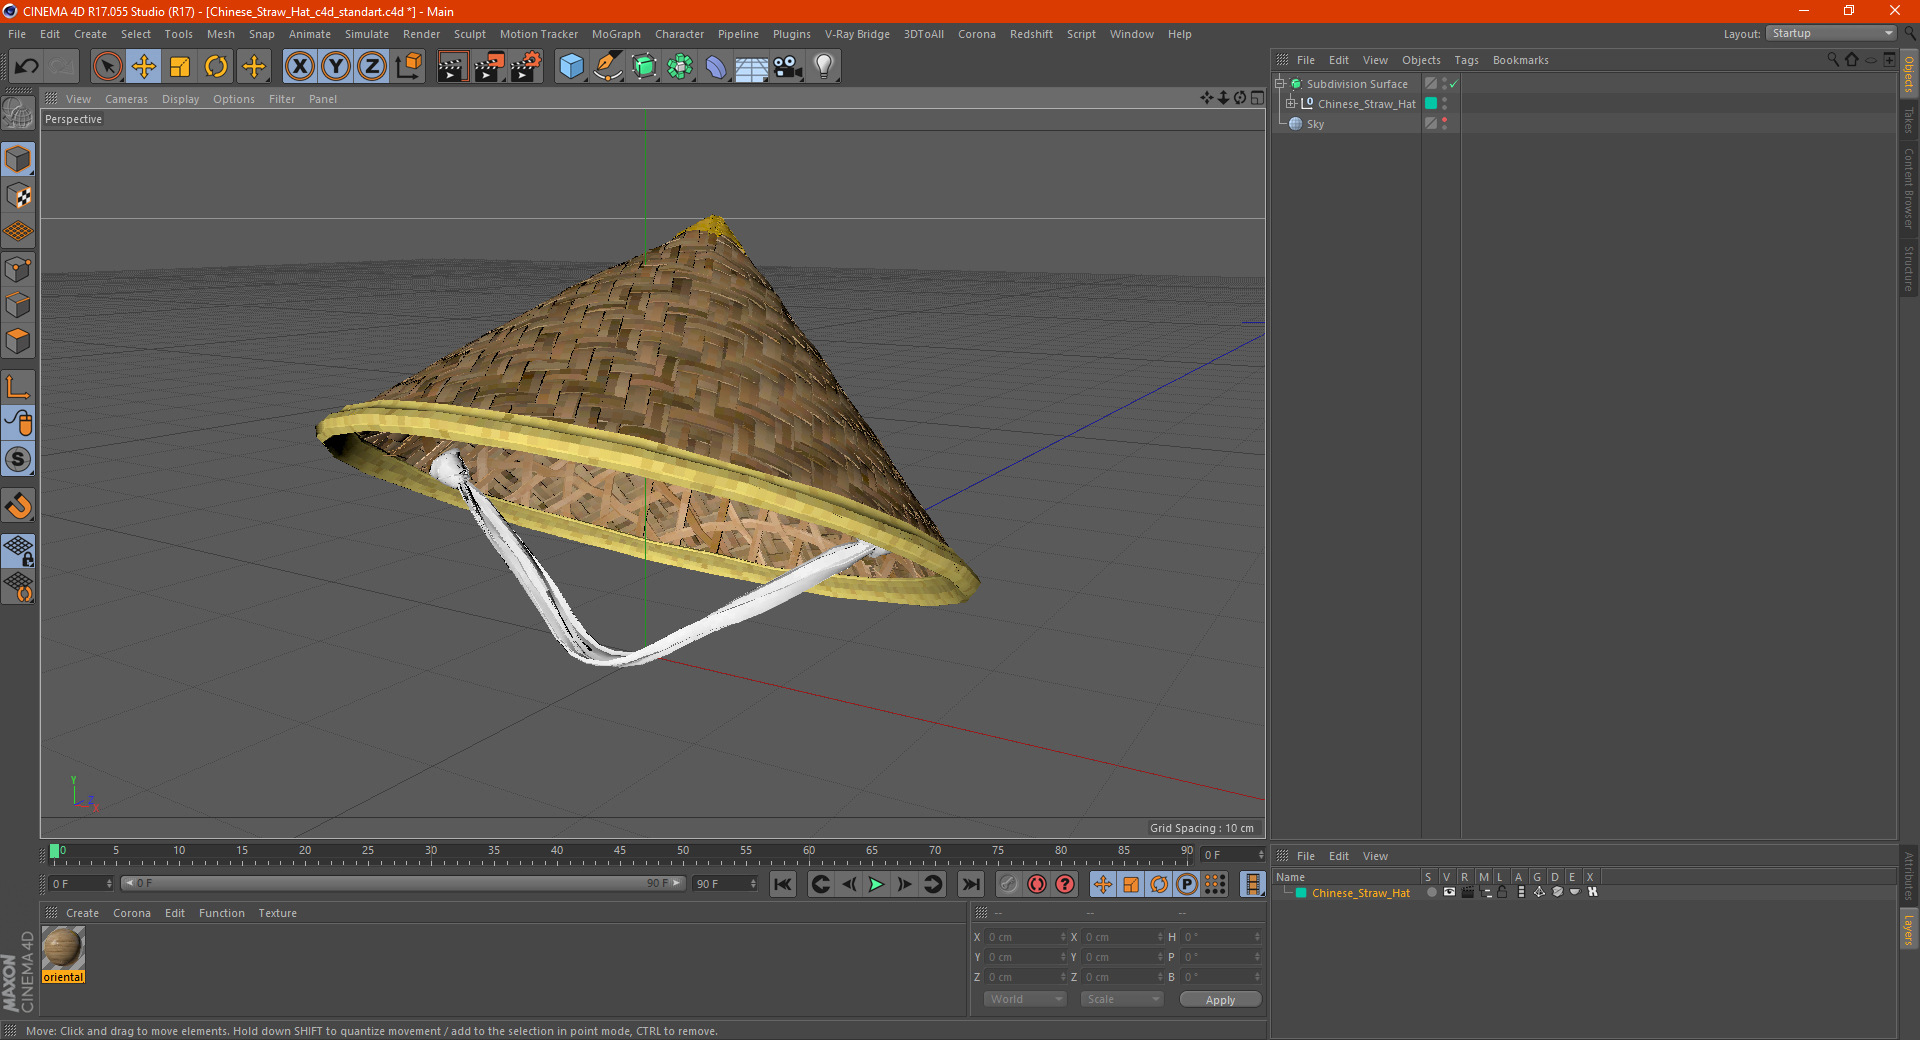1920x1040 pixels.
Task: Click the Camera object icon
Action: point(788,67)
